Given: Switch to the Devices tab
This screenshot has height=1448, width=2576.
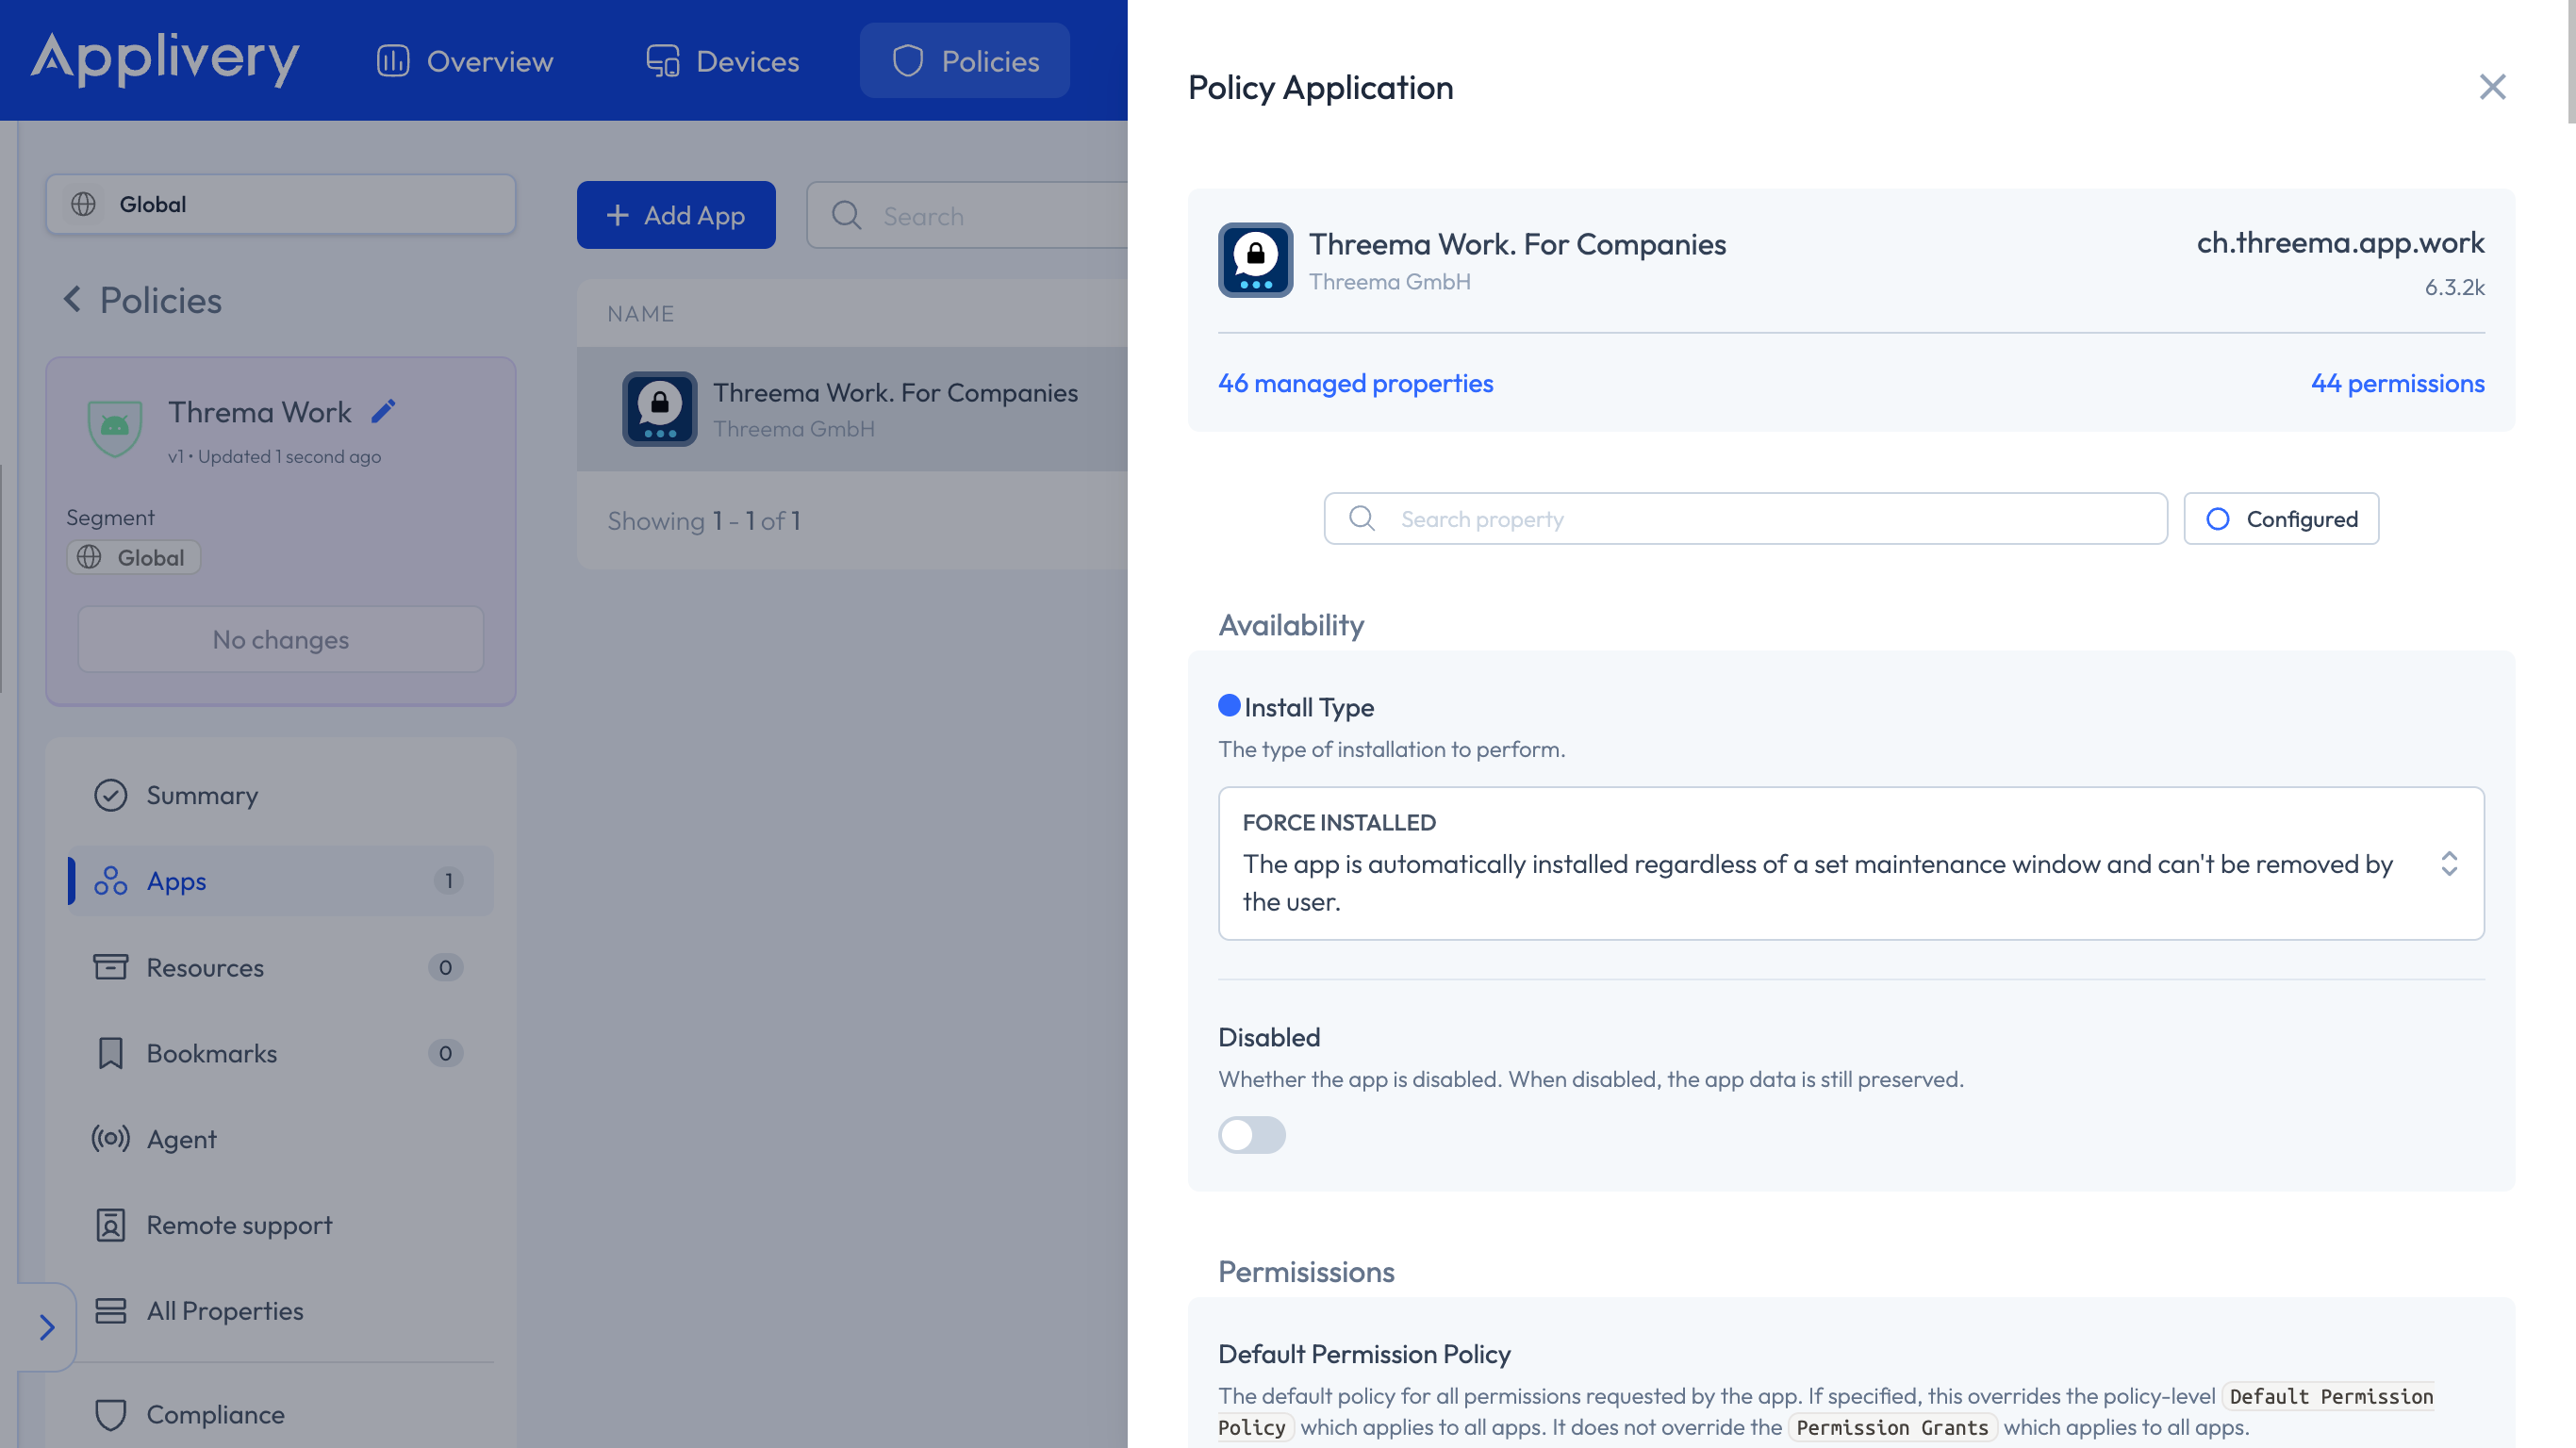Looking at the screenshot, I should pyautogui.click(x=723, y=61).
